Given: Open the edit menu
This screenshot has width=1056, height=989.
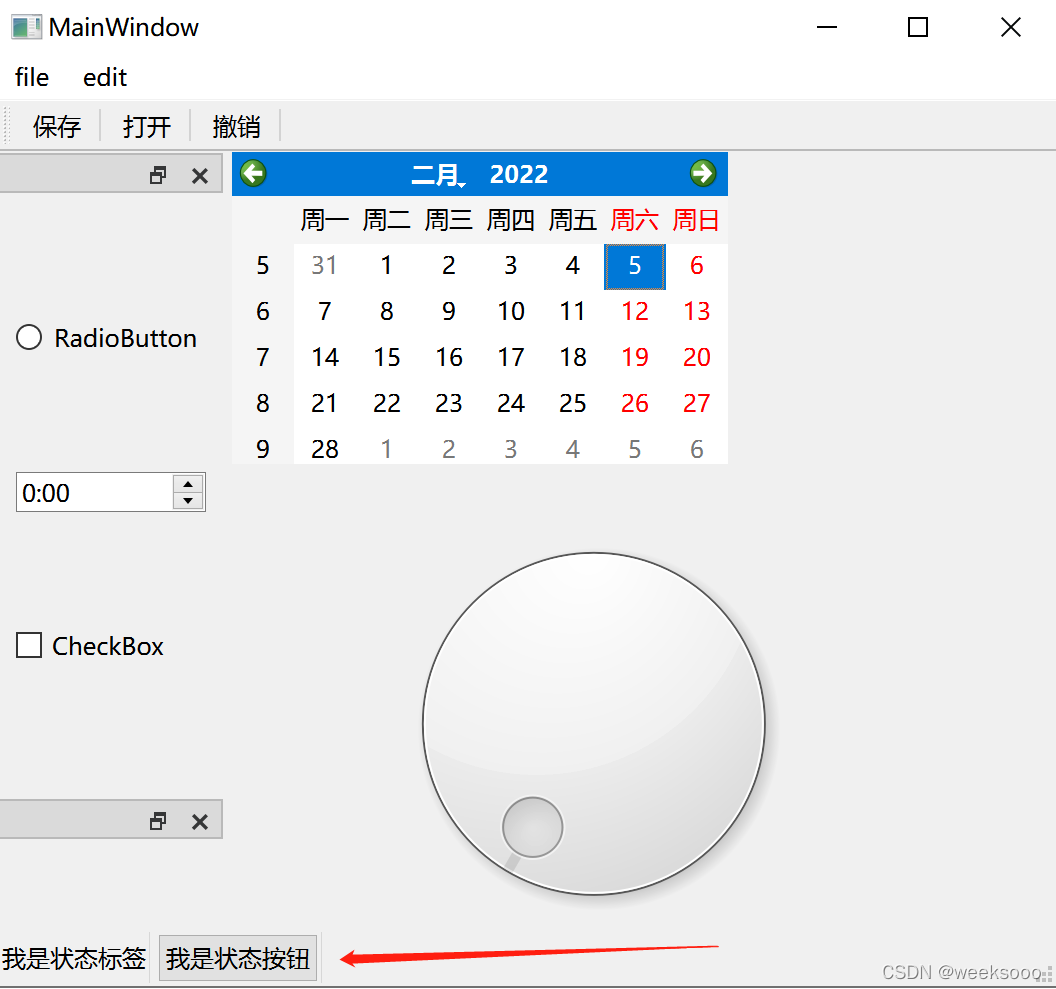Looking at the screenshot, I should point(105,77).
